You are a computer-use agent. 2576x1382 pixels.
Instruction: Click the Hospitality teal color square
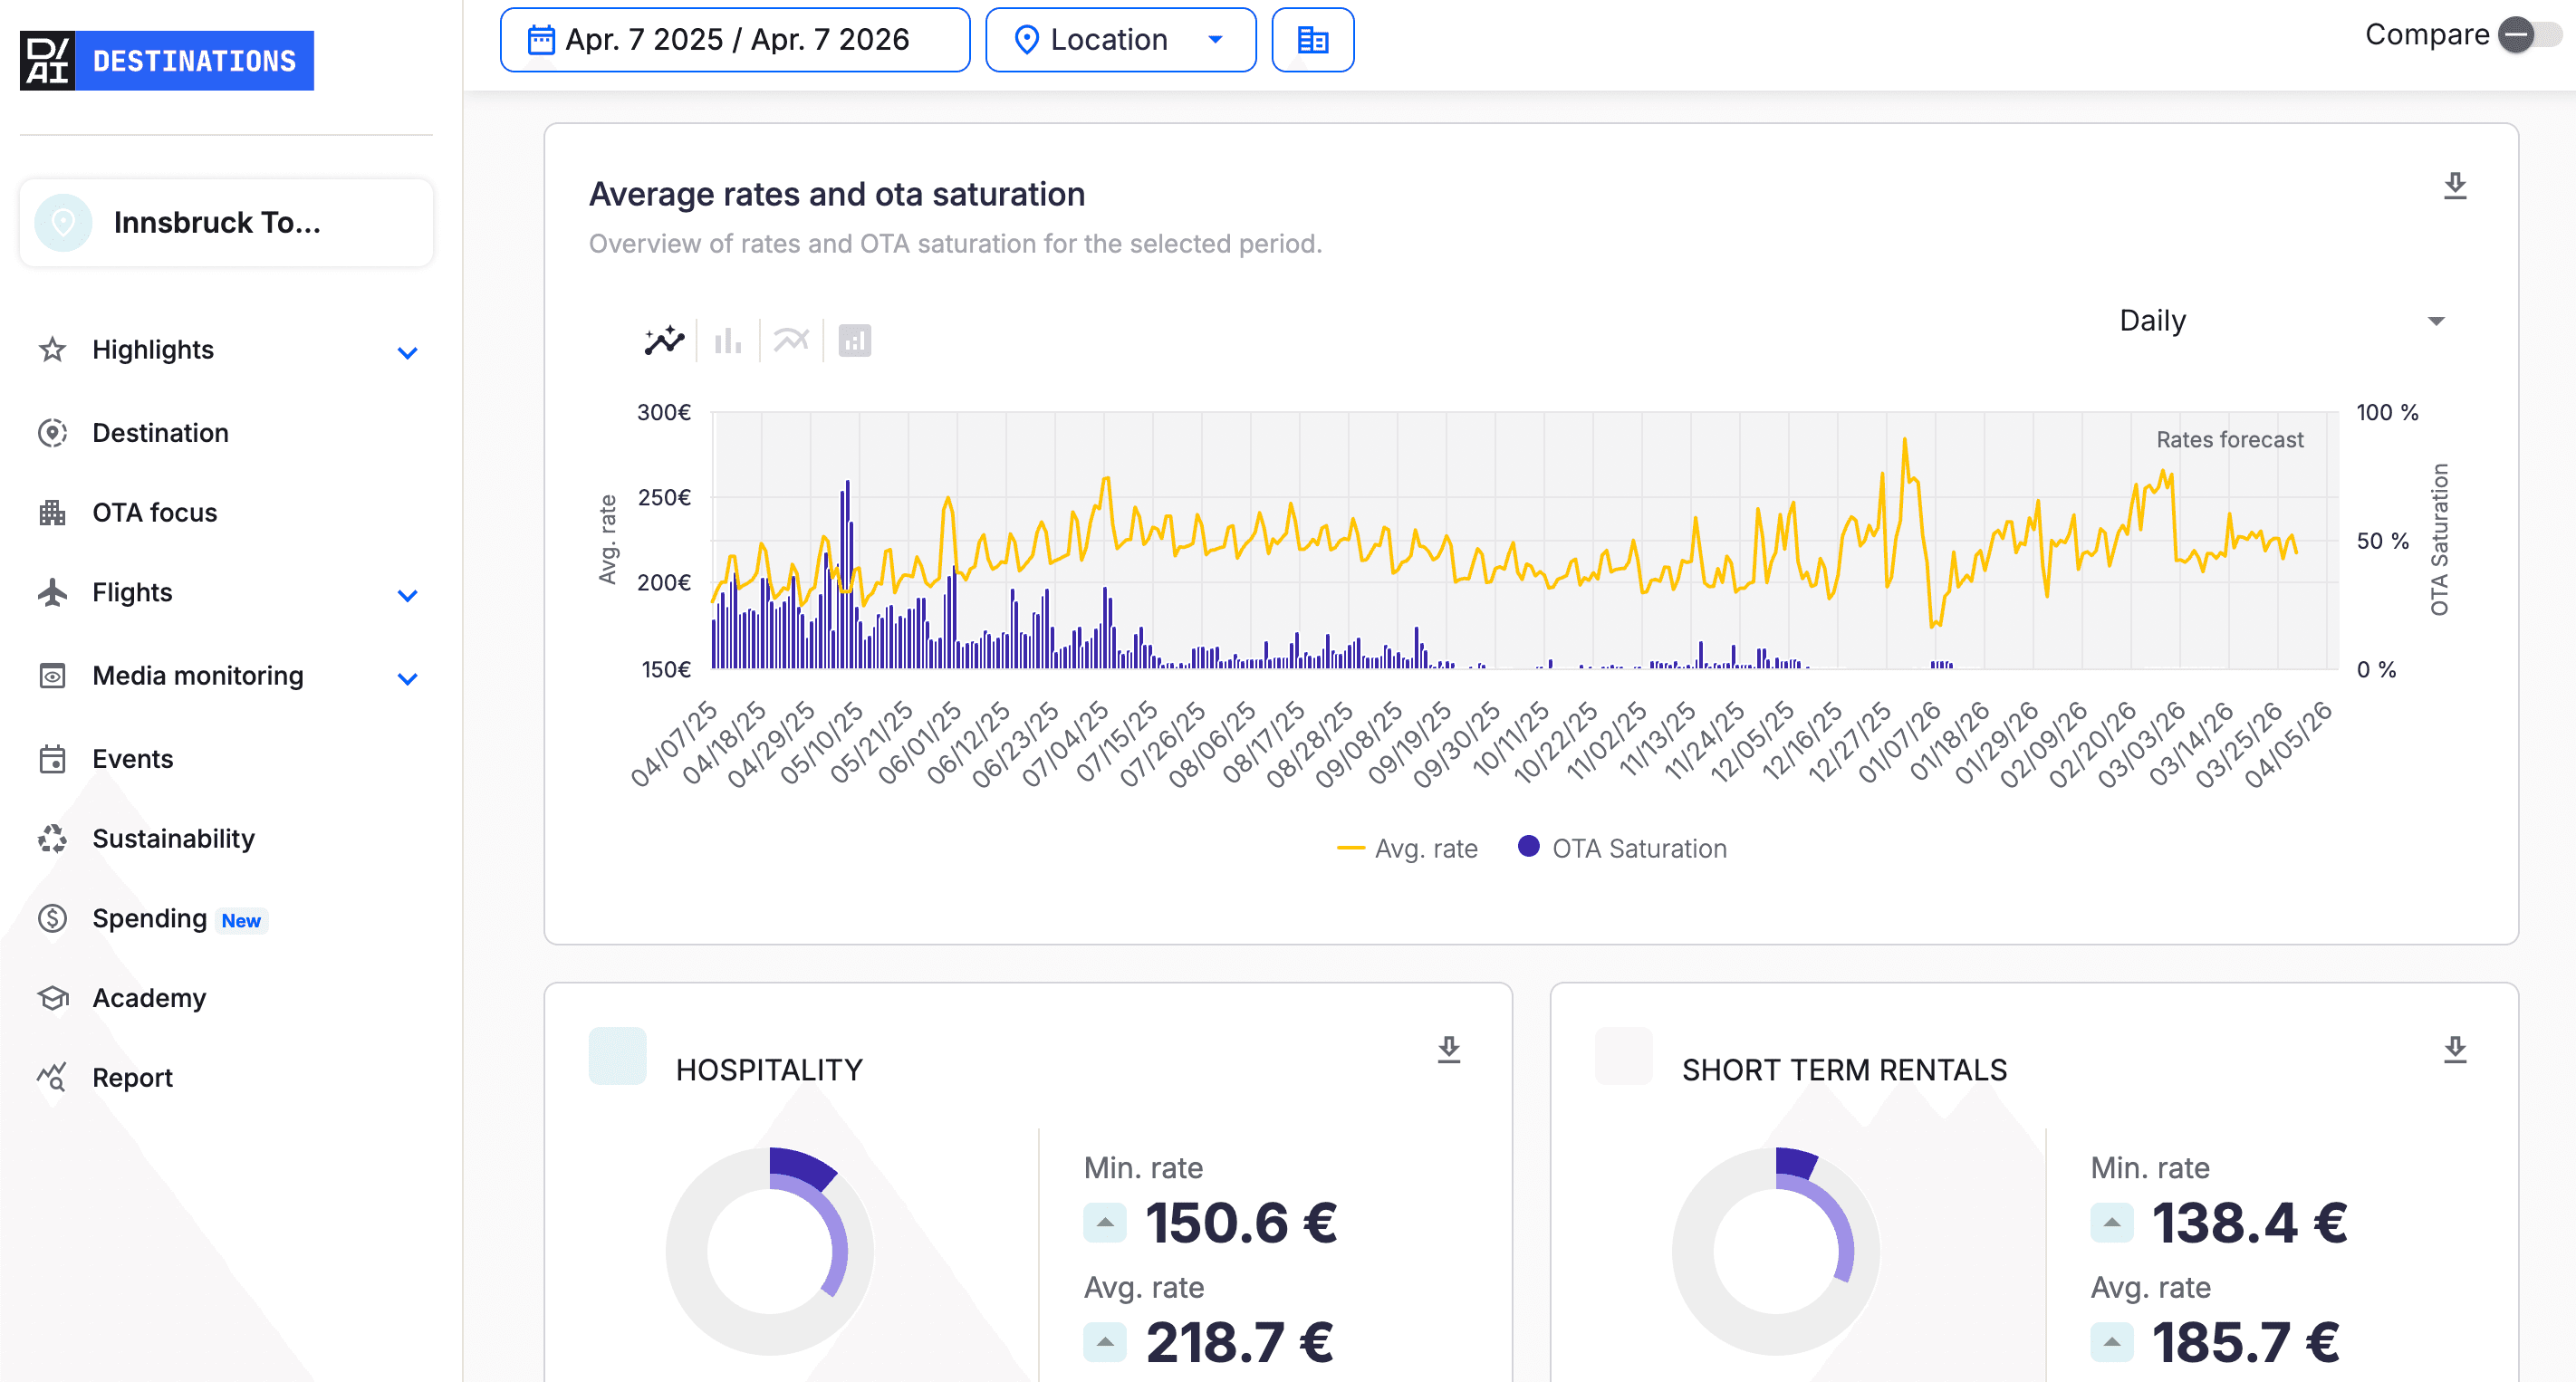tap(617, 1055)
